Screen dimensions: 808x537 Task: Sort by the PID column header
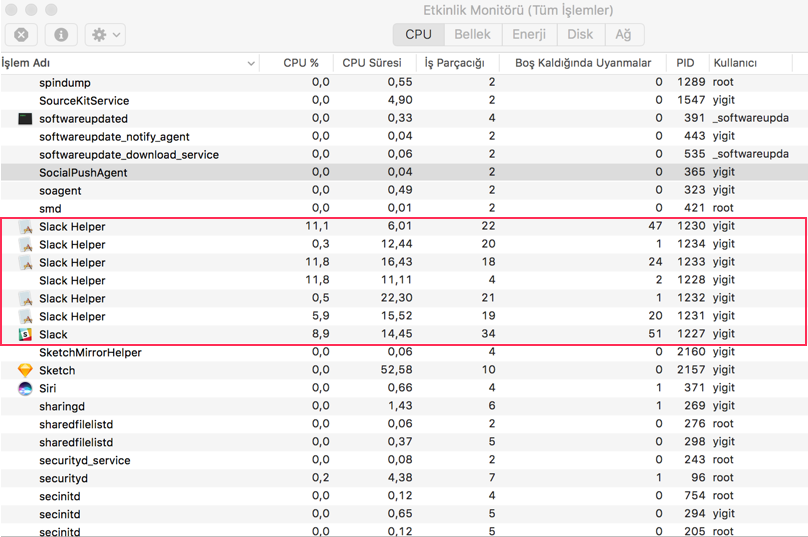click(x=687, y=63)
